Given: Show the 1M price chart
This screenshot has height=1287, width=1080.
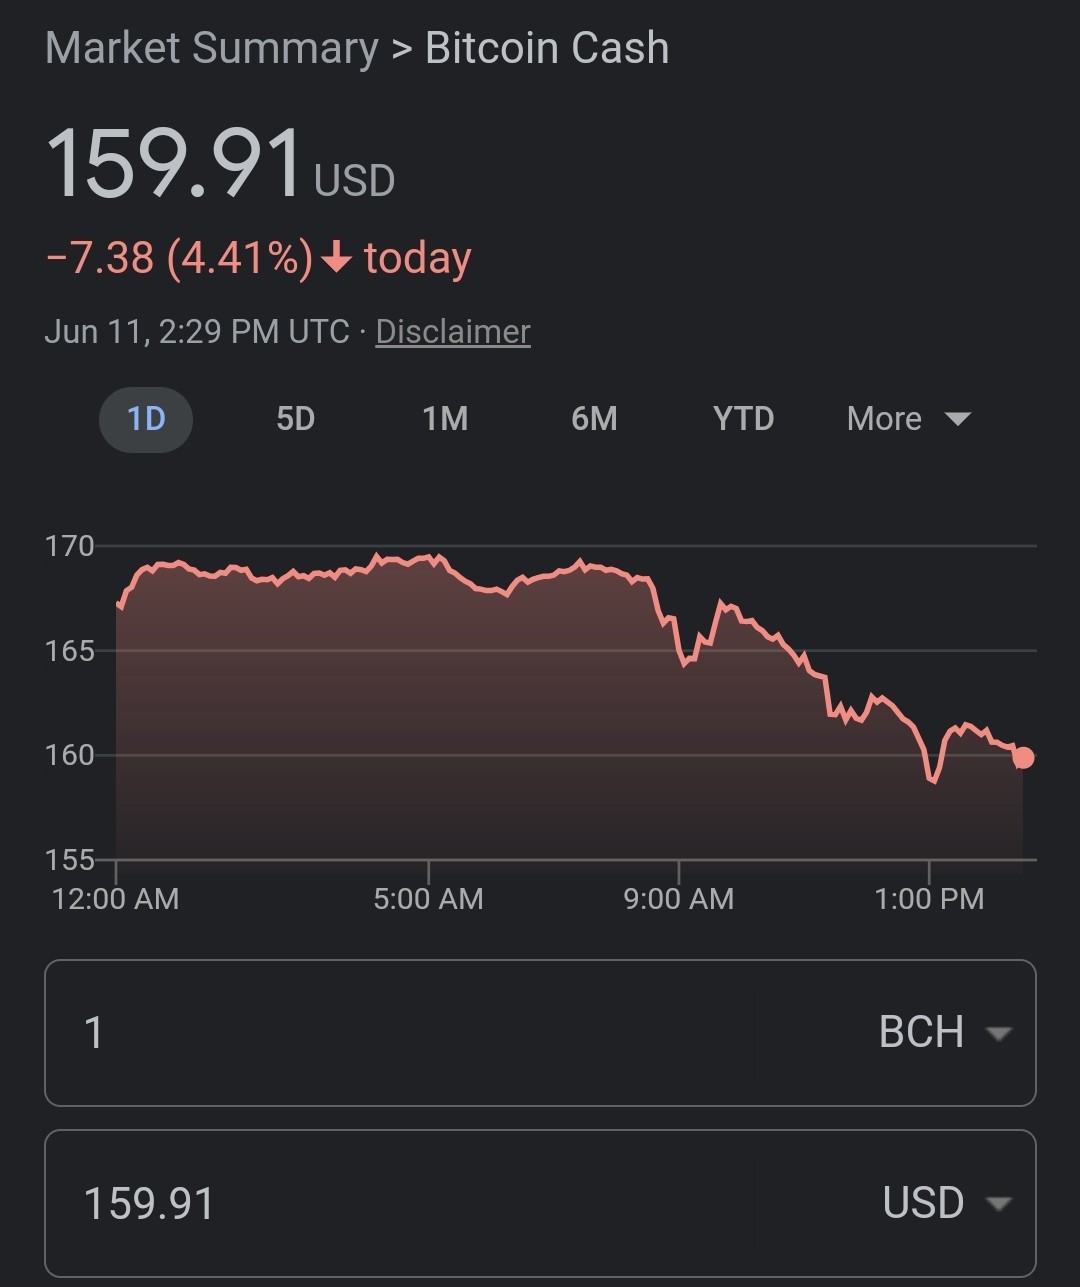Looking at the screenshot, I should click(445, 419).
